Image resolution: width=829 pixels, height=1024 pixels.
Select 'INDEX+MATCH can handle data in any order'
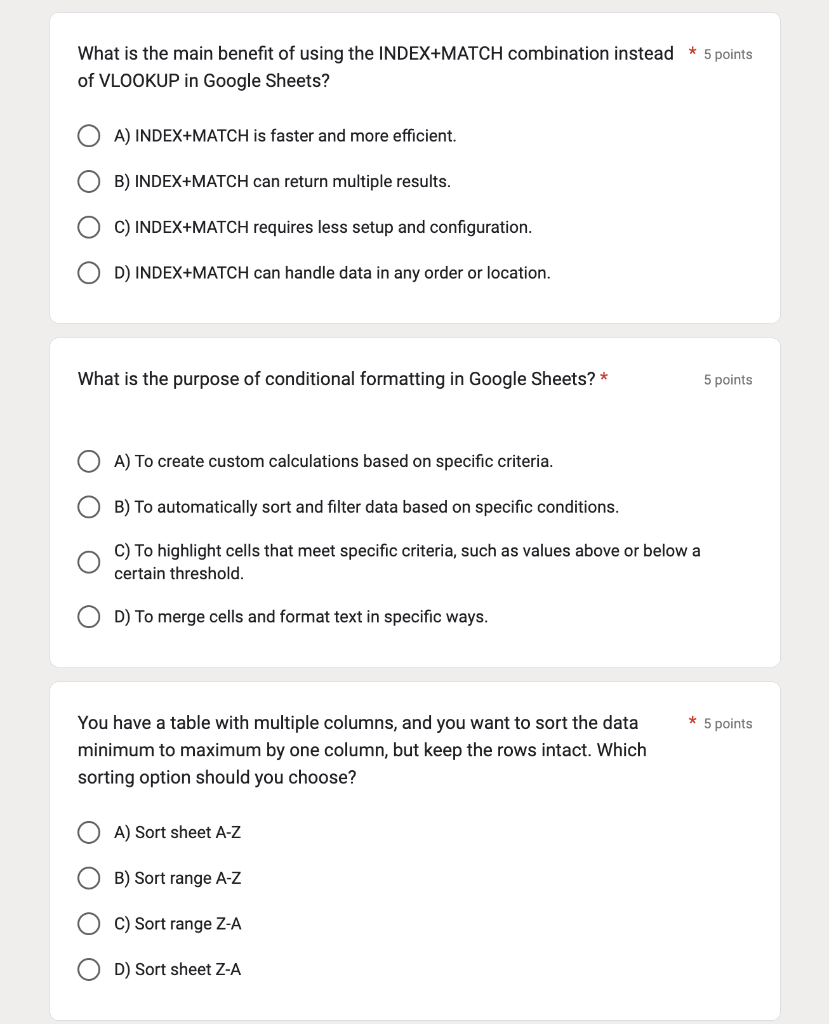pos(89,273)
